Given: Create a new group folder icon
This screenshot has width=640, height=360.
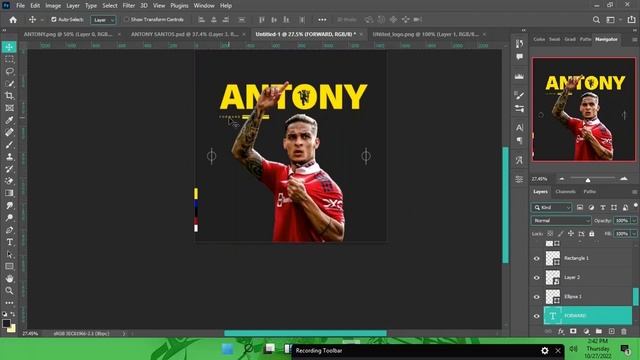Looking at the screenshot, I should click(599, 331).
